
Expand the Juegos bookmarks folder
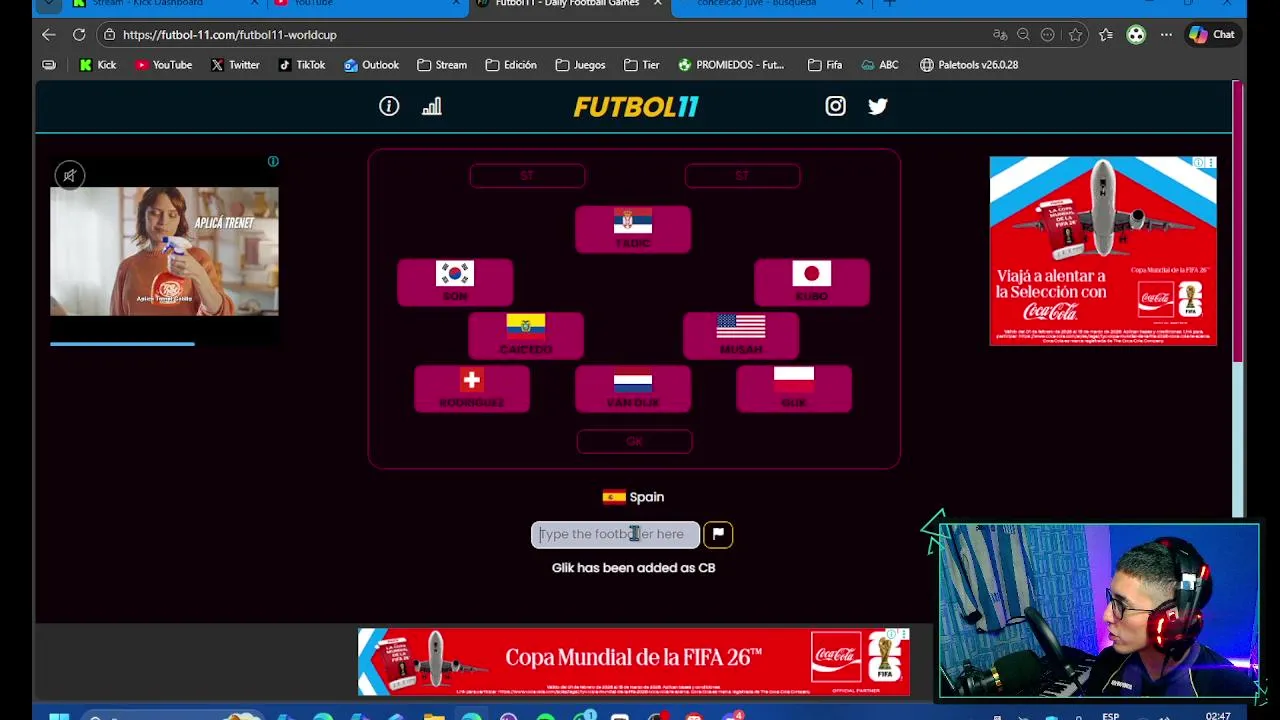(580, 65)
